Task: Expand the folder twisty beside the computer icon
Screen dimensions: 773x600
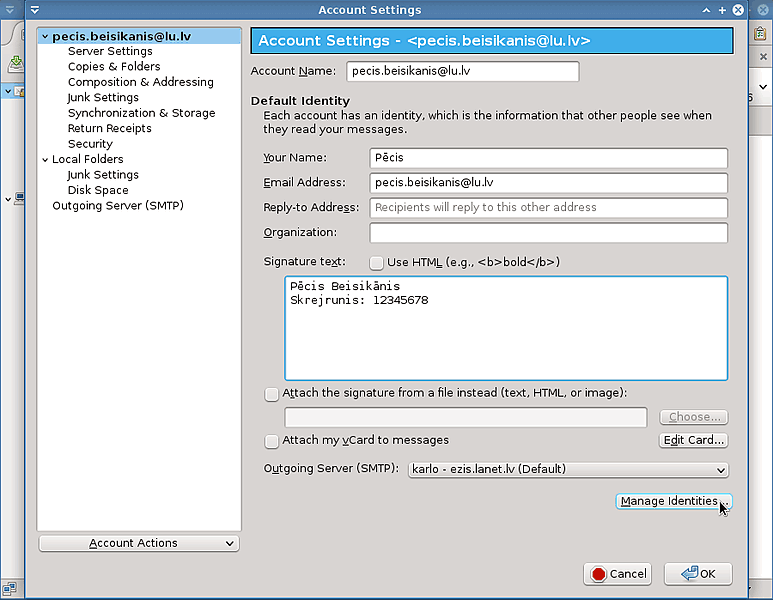Action: (8, 200)
